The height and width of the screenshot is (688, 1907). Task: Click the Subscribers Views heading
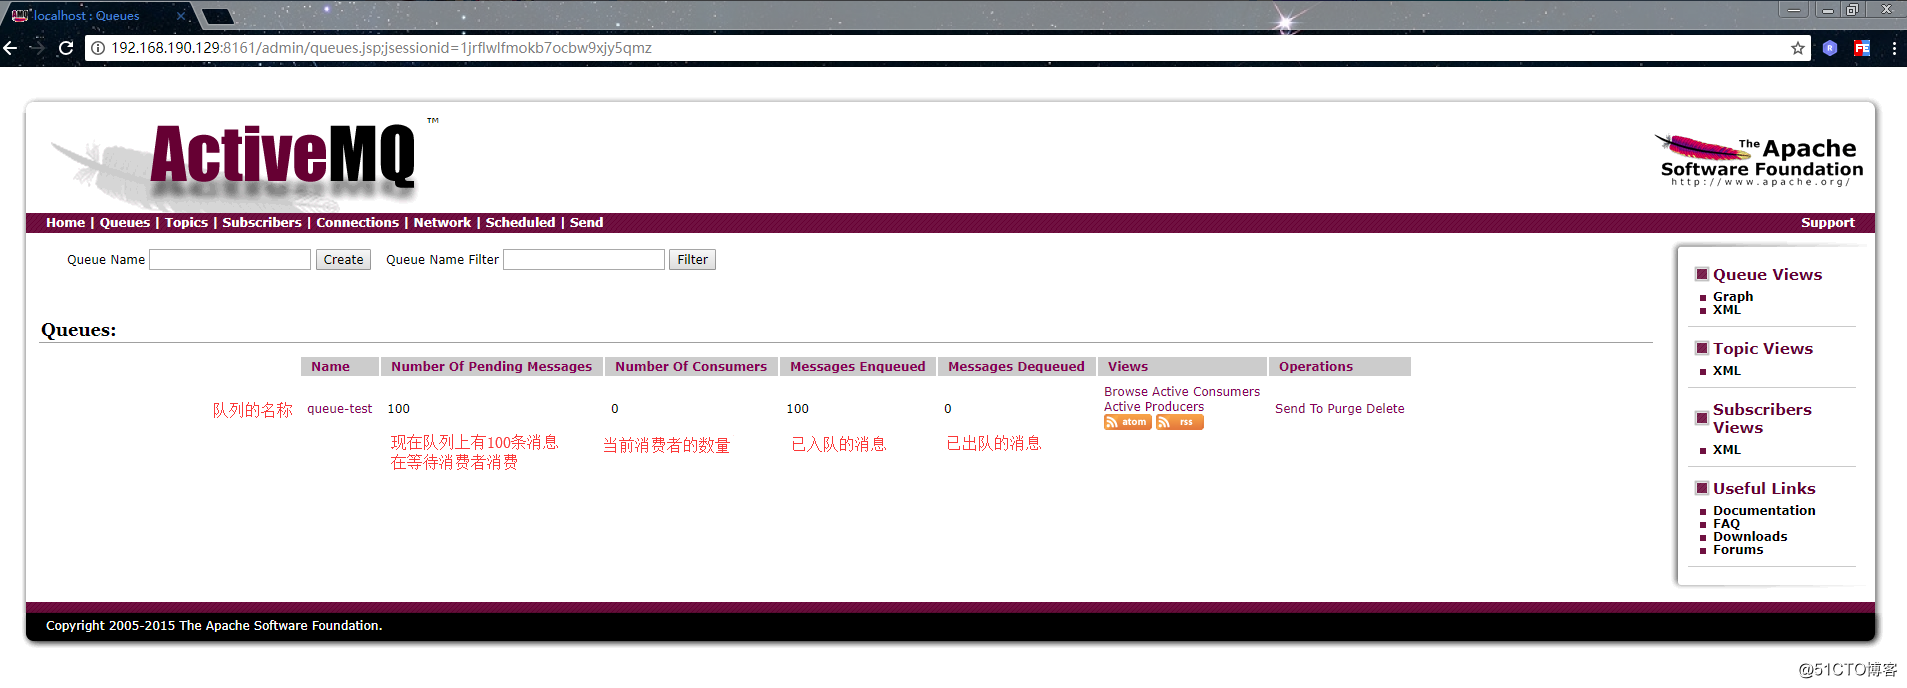pos(1762,419)
